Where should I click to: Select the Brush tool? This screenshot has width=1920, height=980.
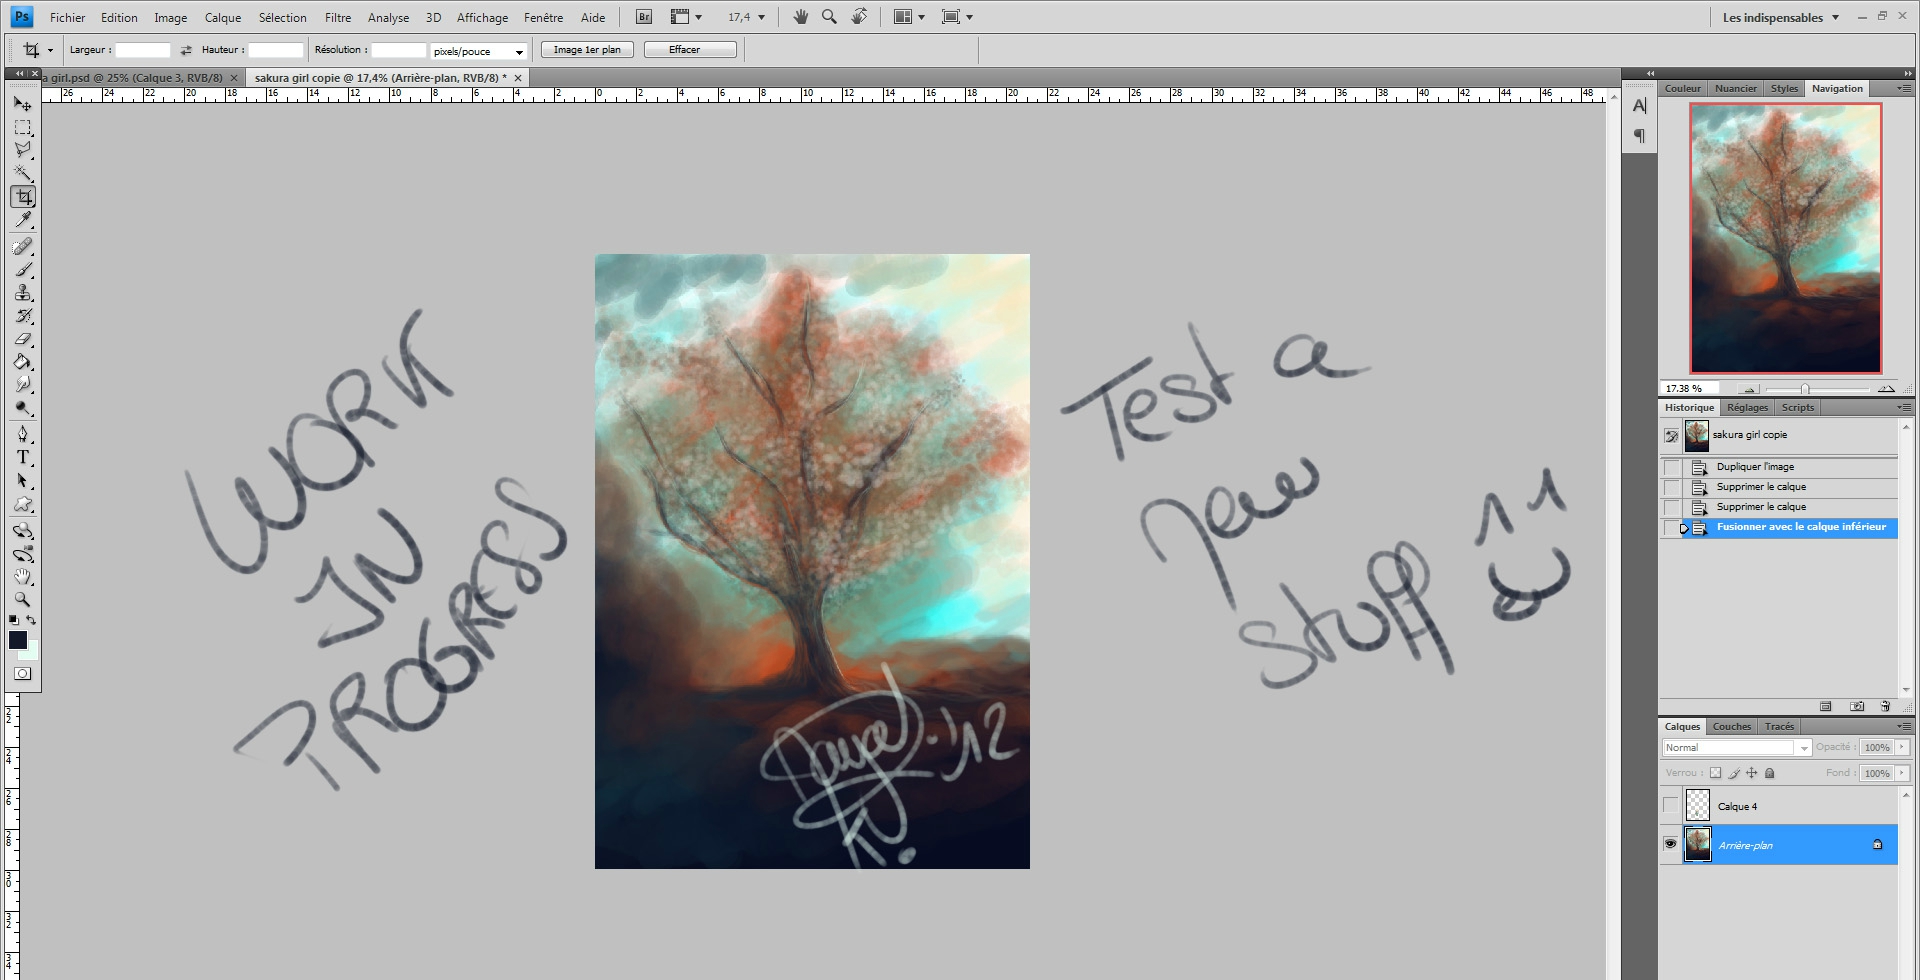(x=23, y=270)
